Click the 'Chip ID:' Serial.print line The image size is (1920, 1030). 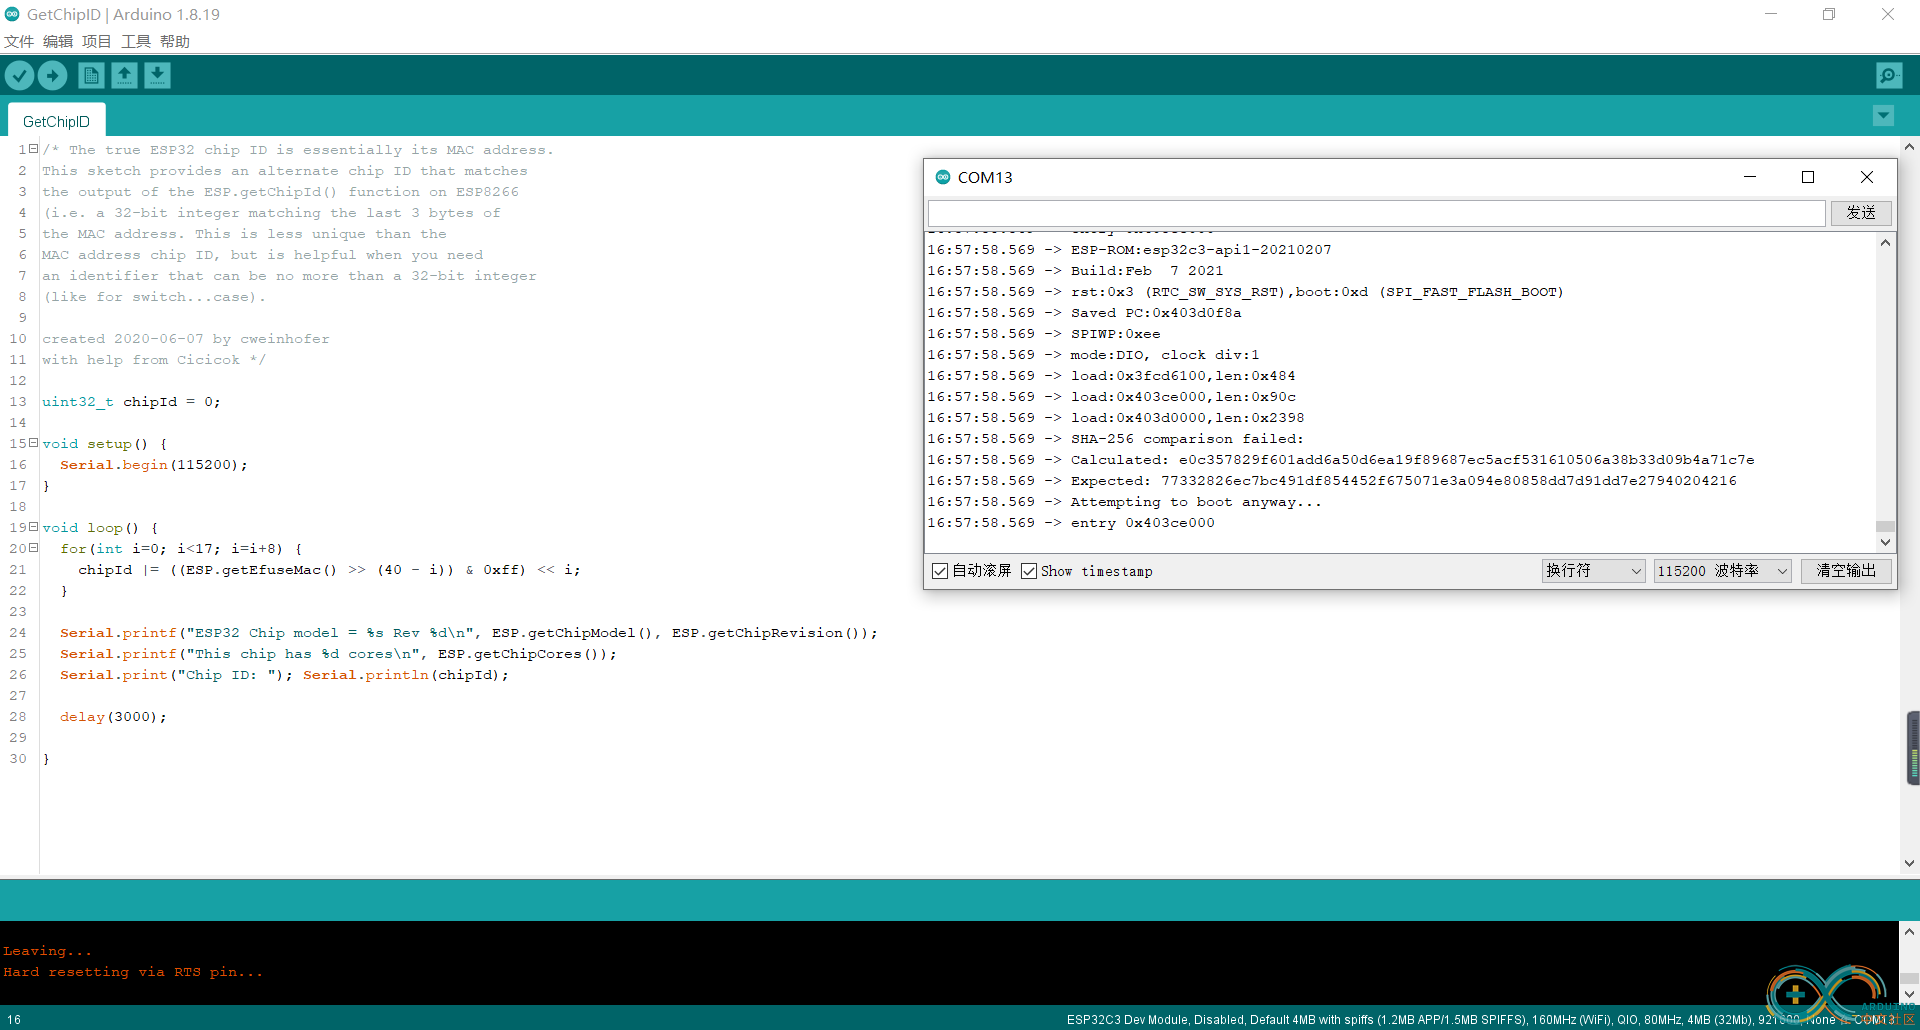pos(284,675)
